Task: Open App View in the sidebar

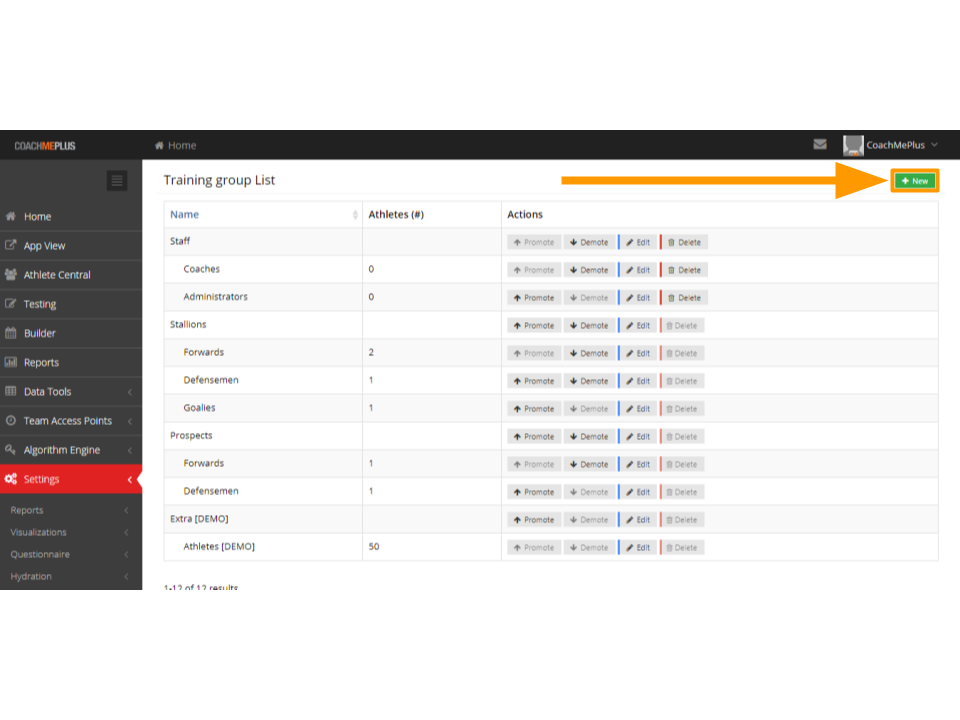Action: tap(71, 246)
